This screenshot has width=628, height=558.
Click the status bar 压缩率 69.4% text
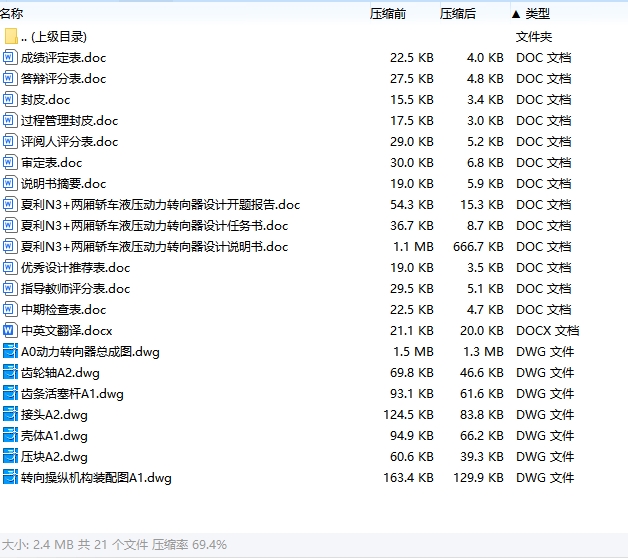pos(189,545)
